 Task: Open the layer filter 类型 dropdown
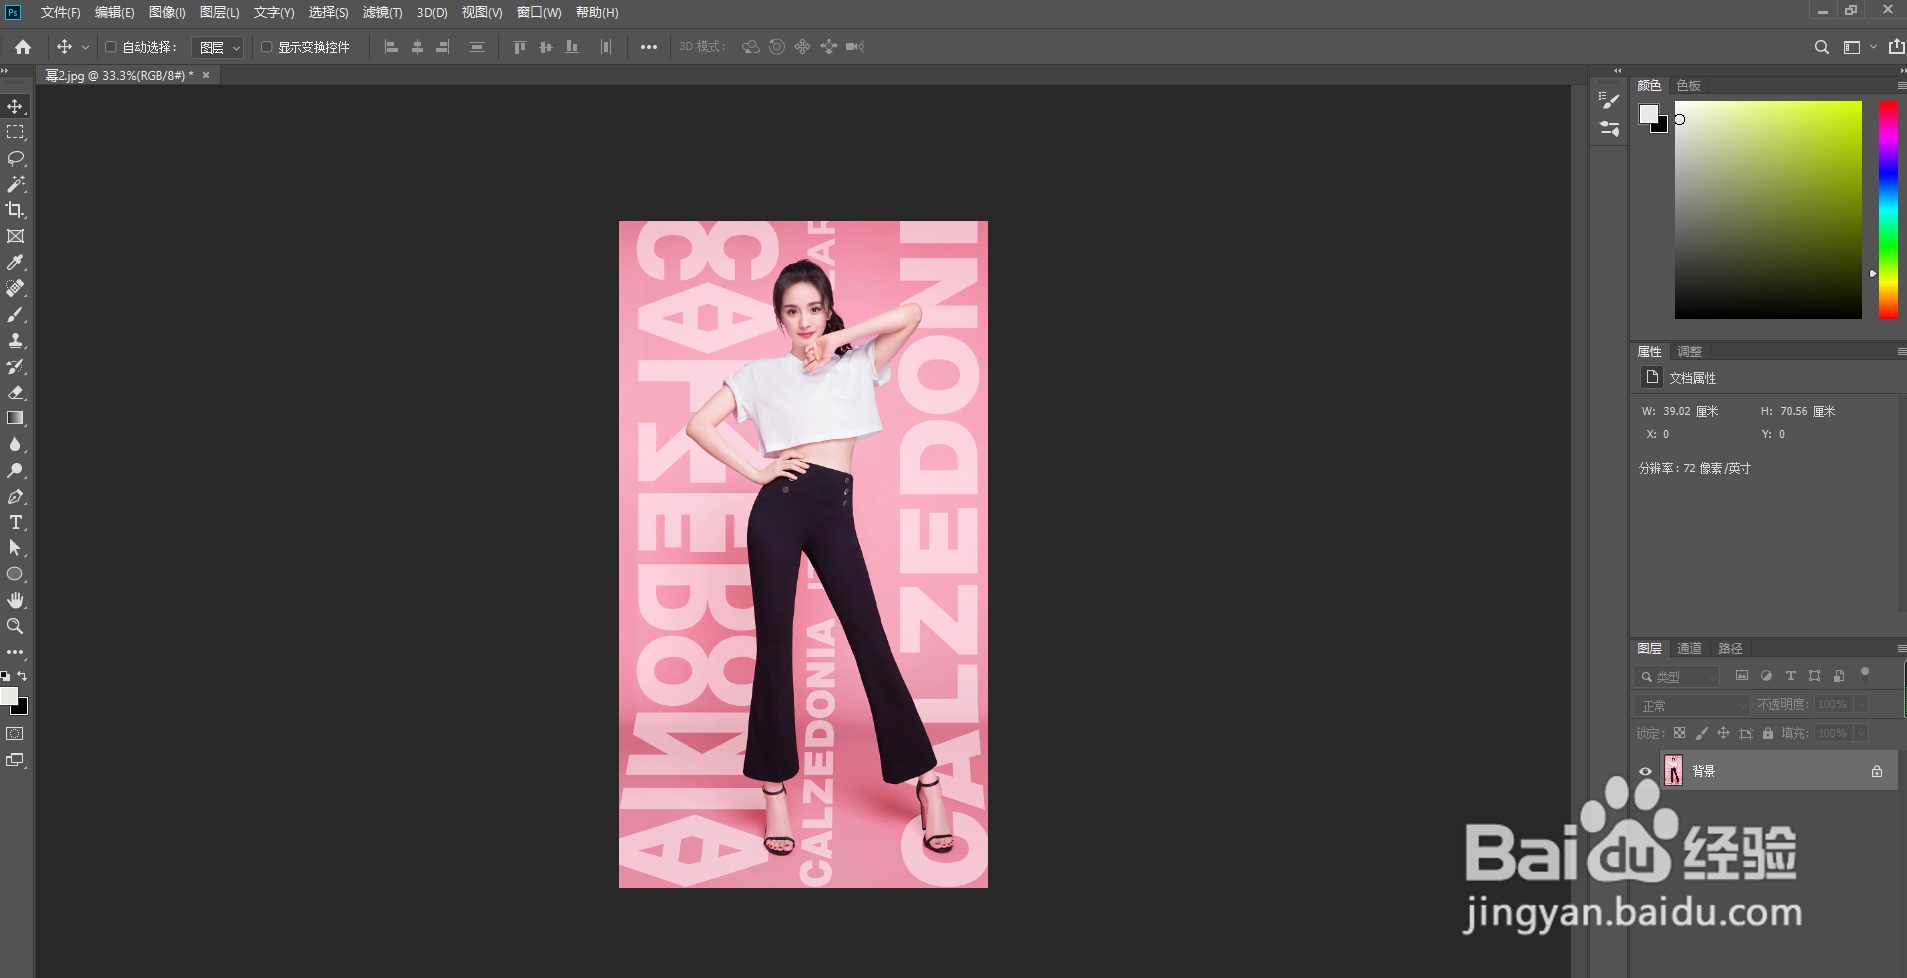(1677, 677)
